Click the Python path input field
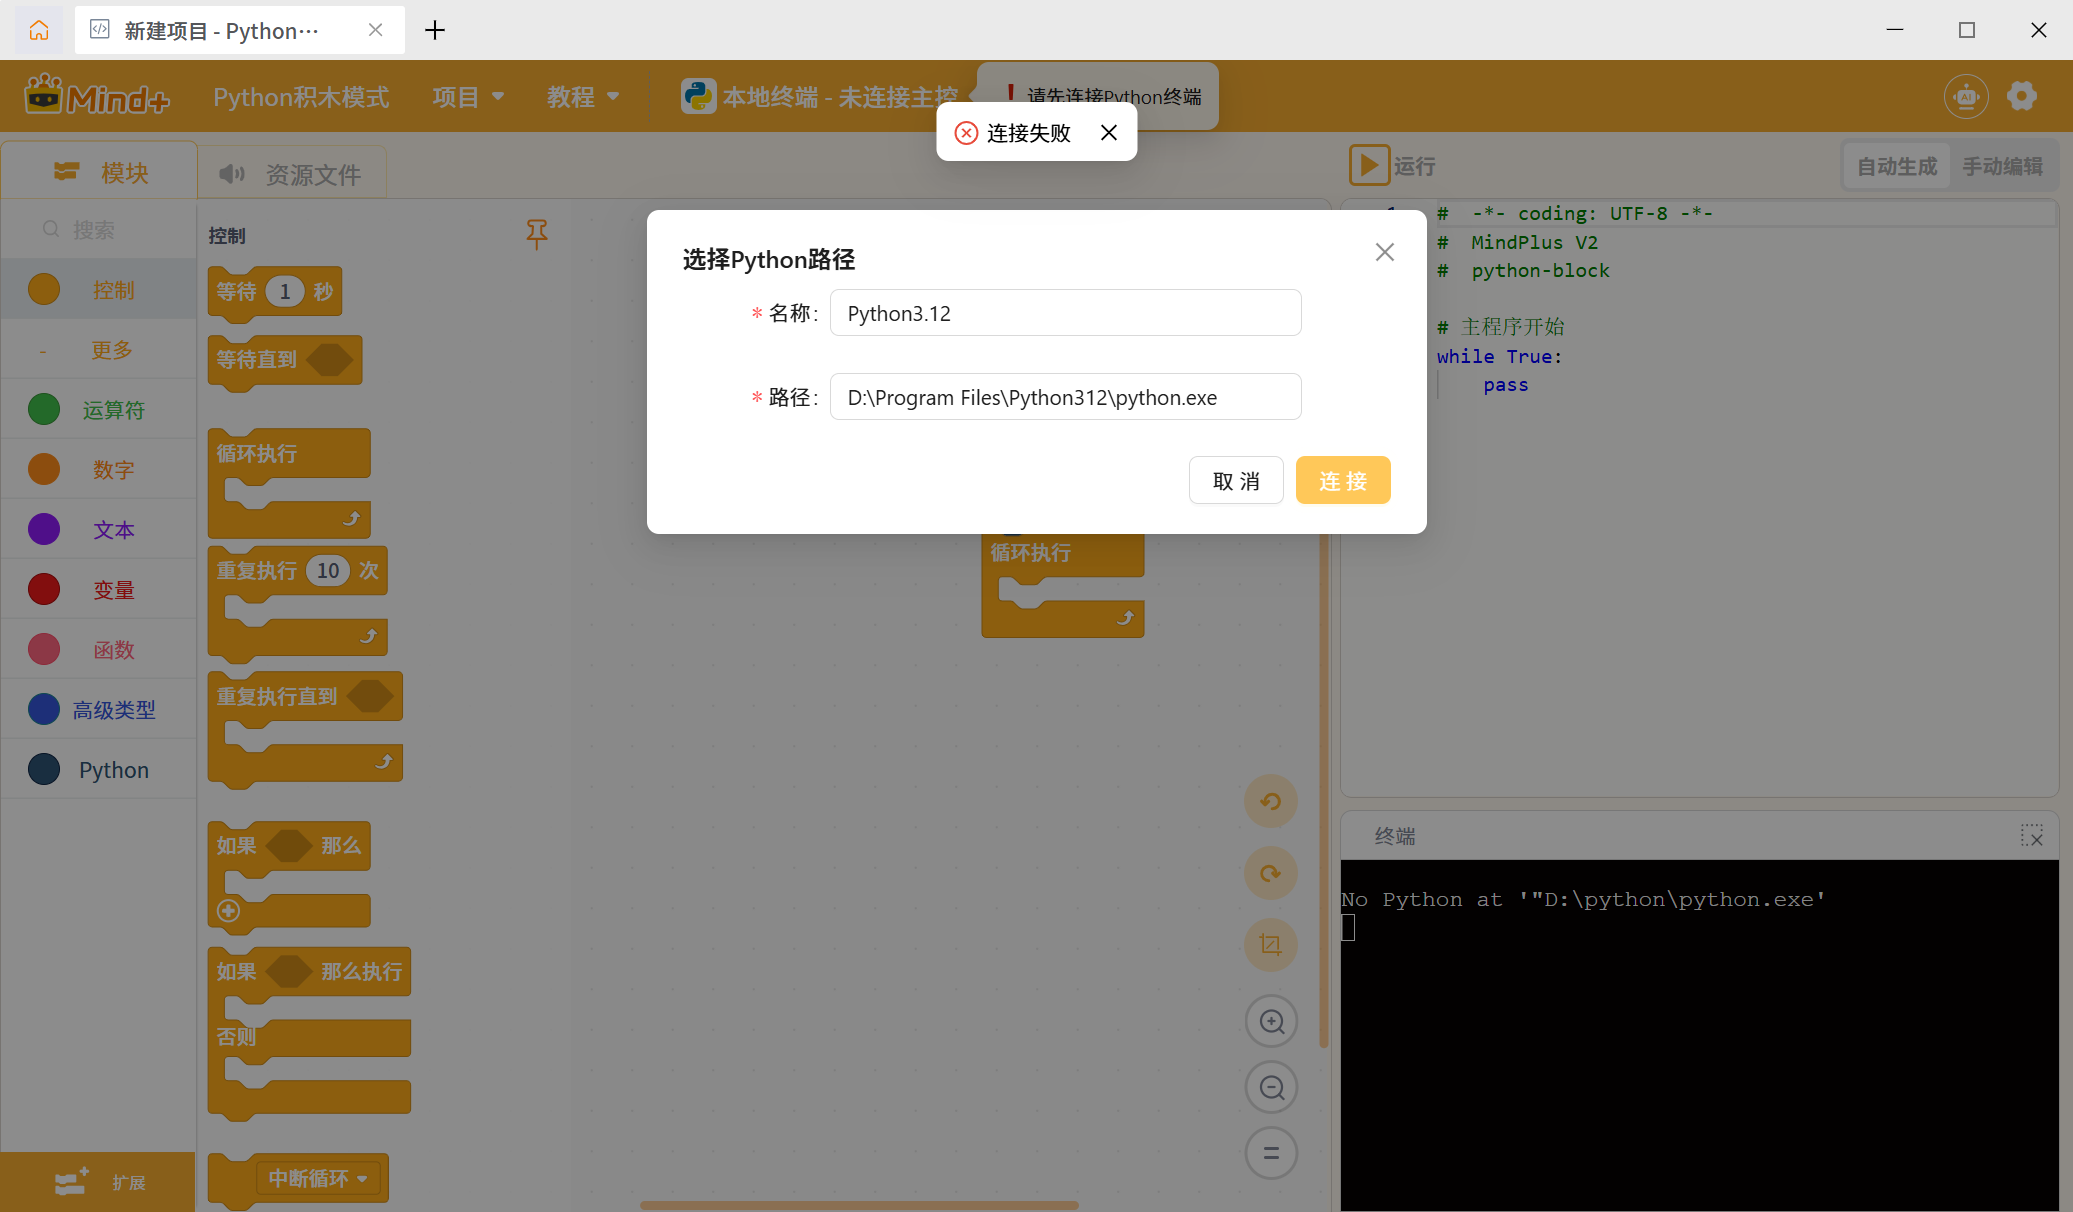The image size is (2073, 1212). pos(1065,396)
